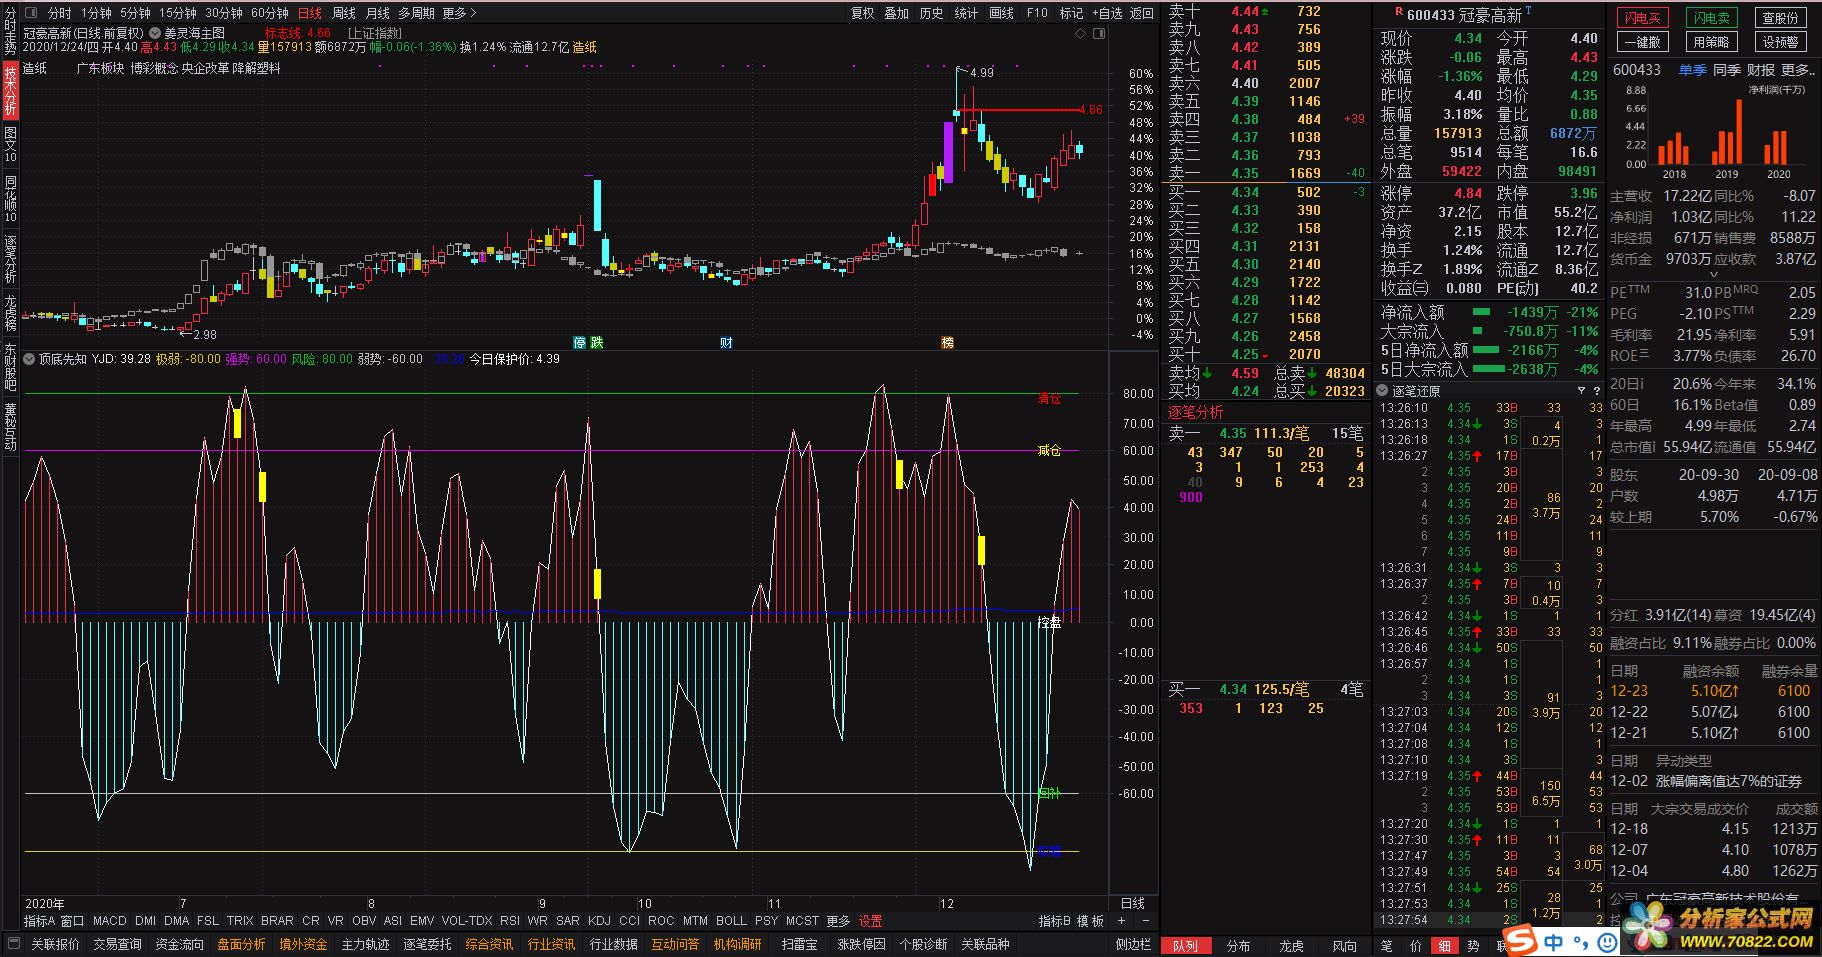The width and height of the screenshot is (1822, 957).
Task: Click the 用策略 button
Action: click(1711, 42)
